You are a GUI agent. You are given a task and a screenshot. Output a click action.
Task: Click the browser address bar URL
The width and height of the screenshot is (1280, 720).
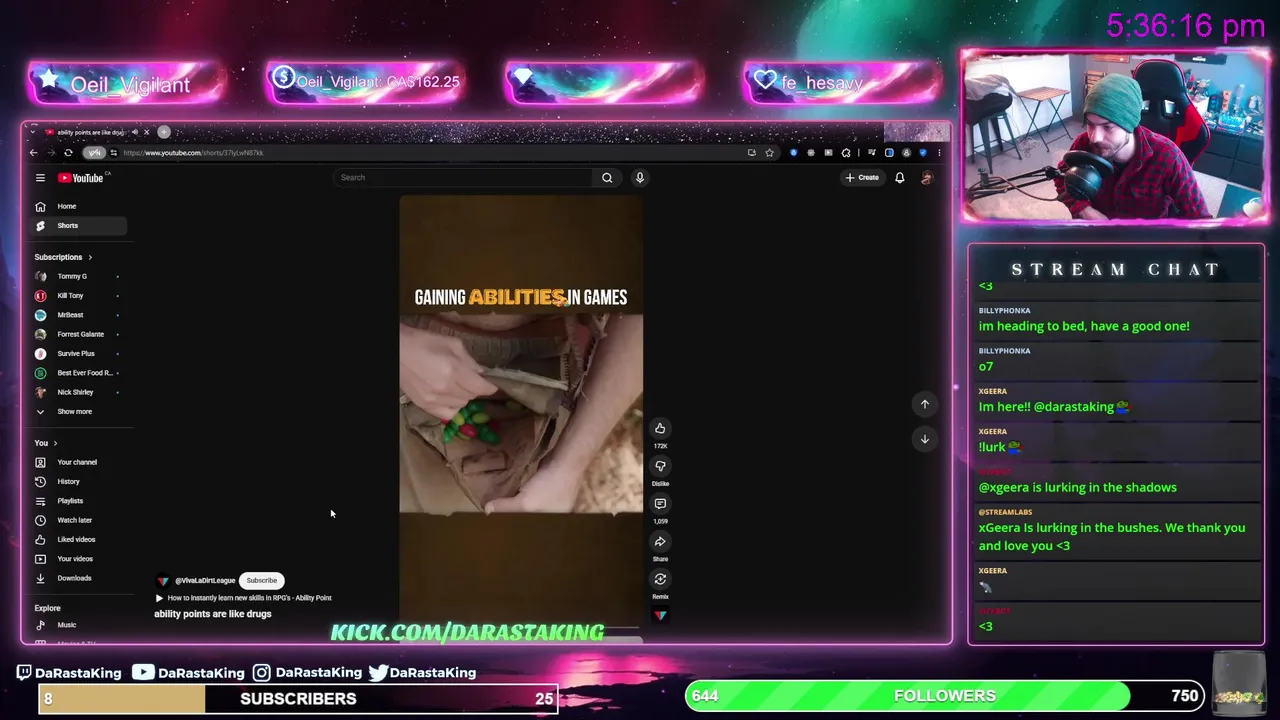pyautogui.click(x=193, y=153)
